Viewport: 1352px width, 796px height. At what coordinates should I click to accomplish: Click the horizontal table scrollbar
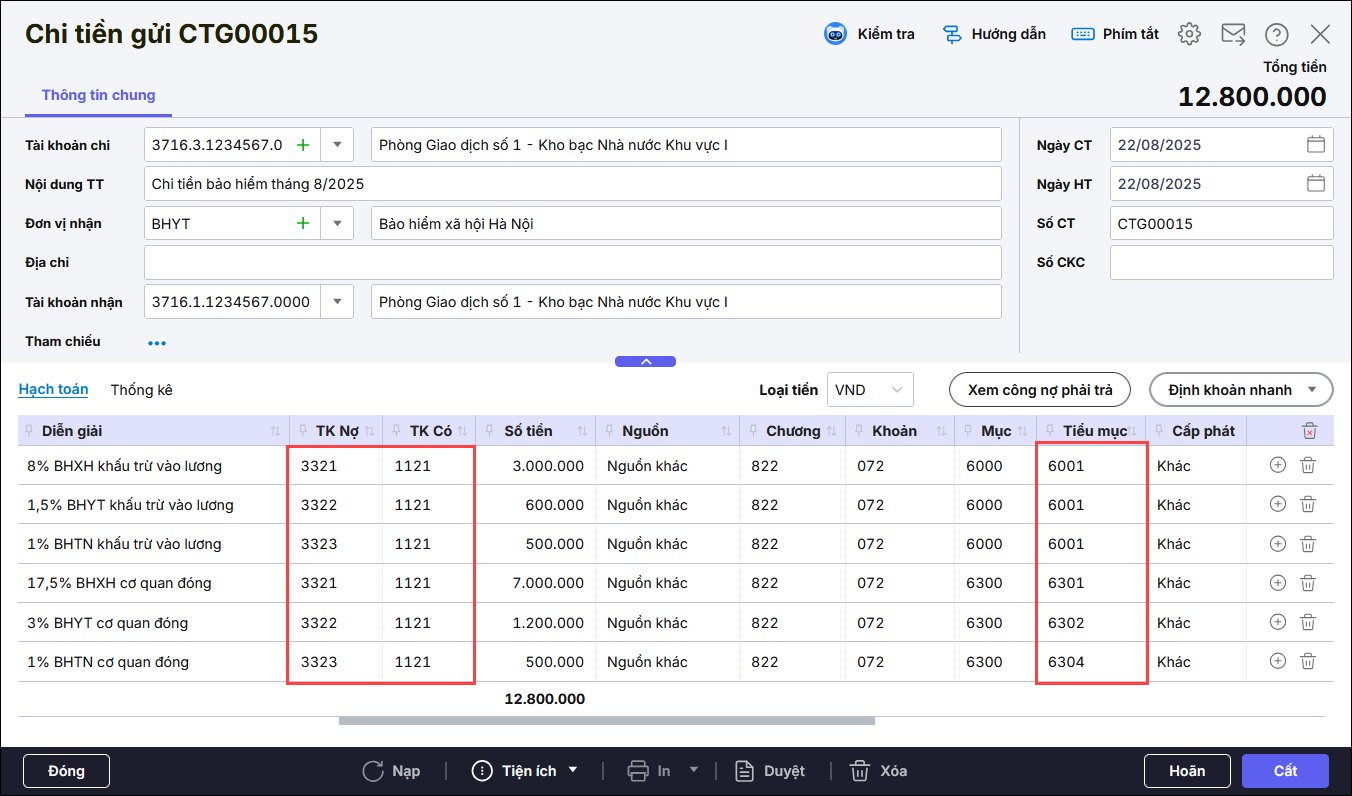[x=606, y=720]
